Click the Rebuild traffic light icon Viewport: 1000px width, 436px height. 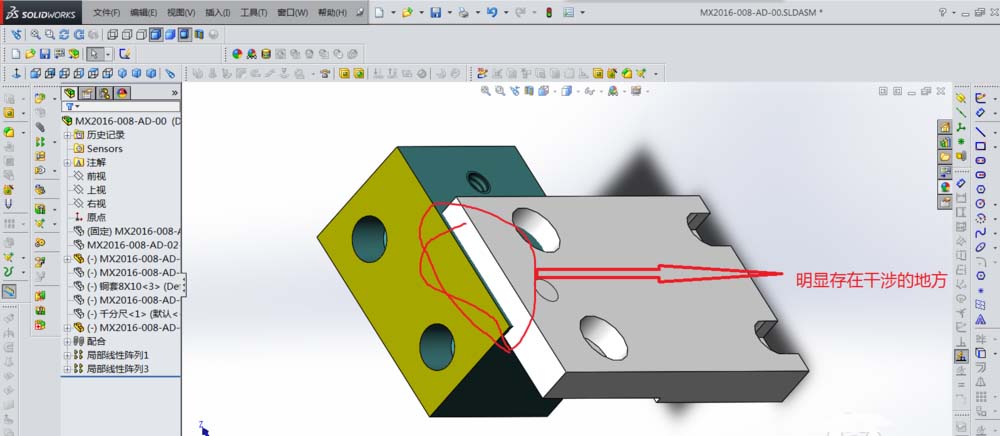[x=548, y=12]
